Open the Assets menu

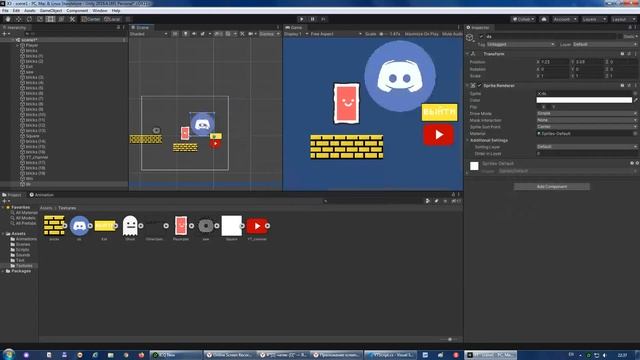pyautogui.click(x=30, y=11)
